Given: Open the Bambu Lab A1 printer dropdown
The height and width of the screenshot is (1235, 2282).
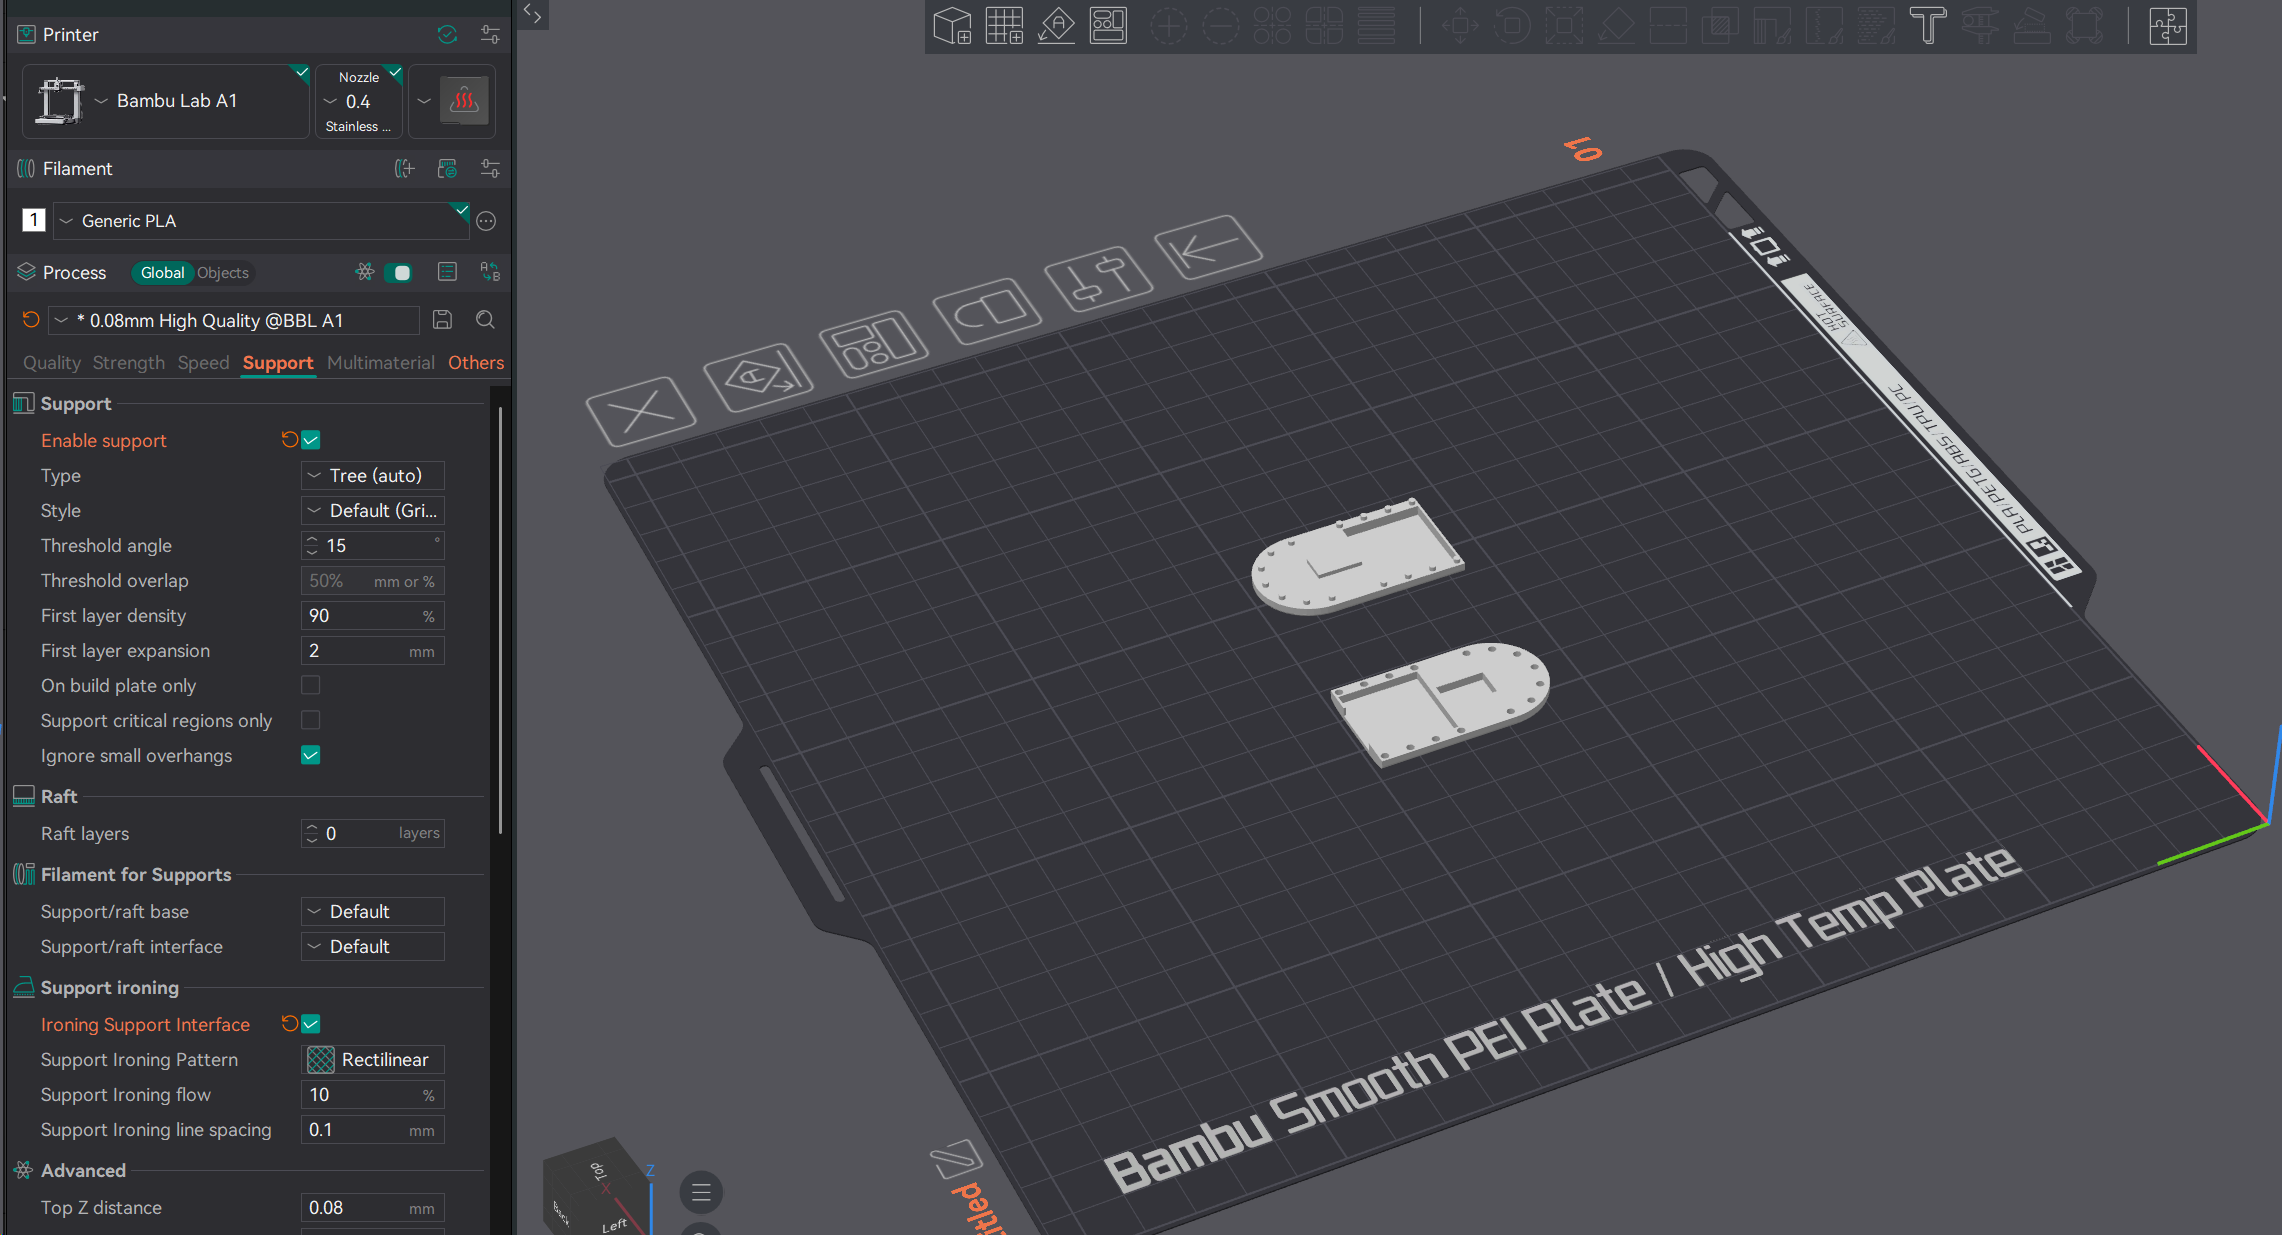Looking at the screenshot, I should (166, 101).
